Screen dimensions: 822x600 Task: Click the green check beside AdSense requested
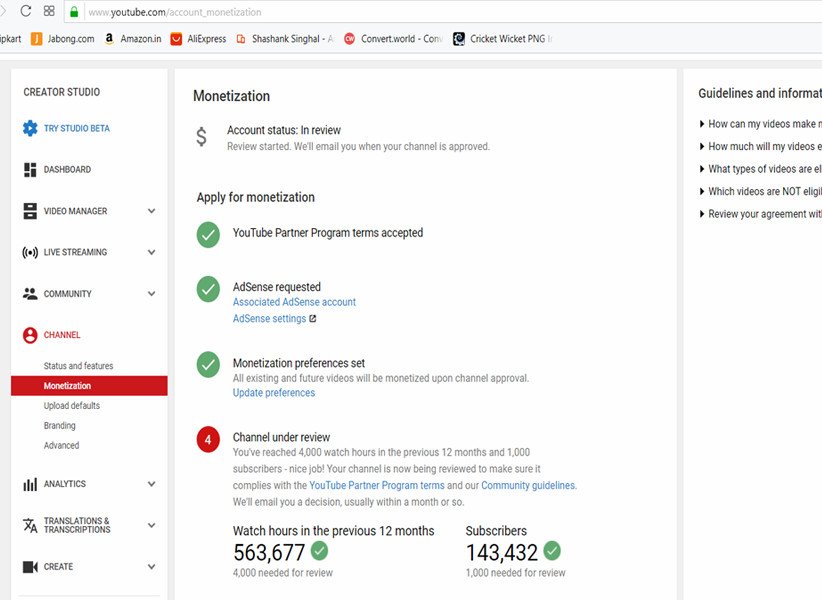click(208, 289)
